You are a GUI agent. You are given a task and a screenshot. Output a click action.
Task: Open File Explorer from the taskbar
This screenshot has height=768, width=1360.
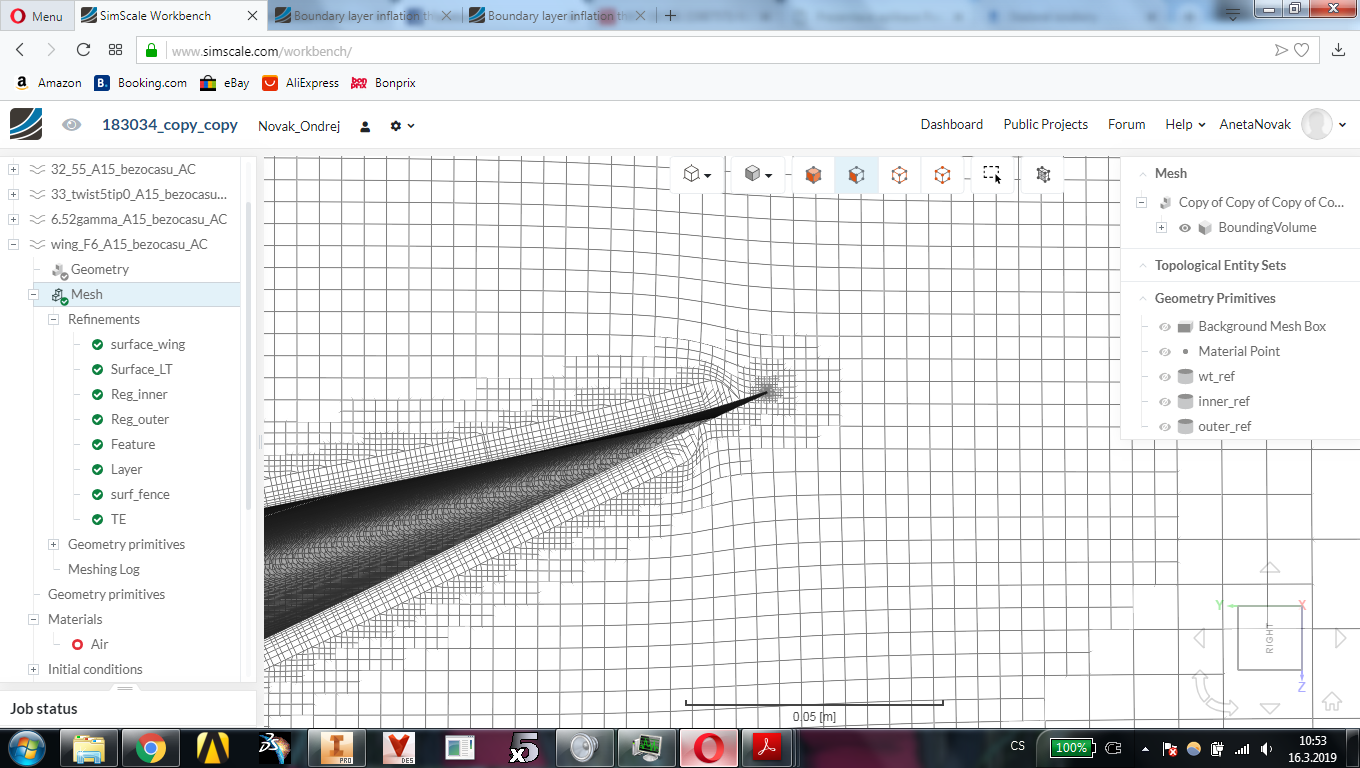pyautogui.click(x=89, y=747)
